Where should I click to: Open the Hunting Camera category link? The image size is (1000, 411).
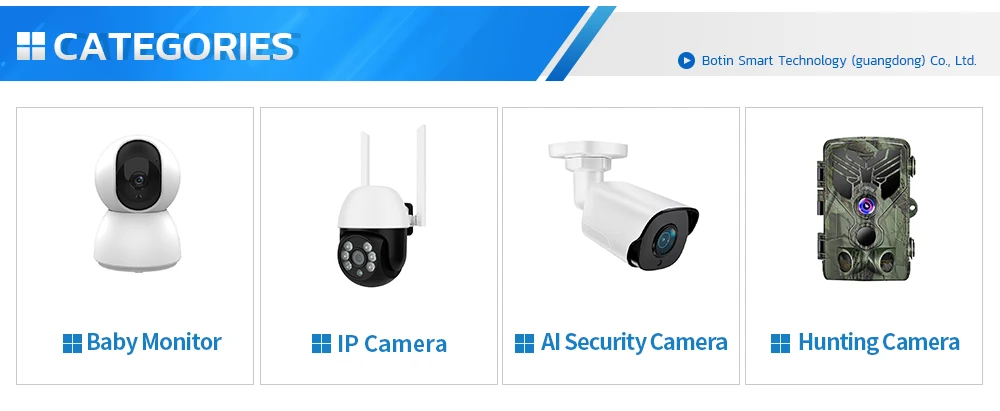click(879, 343)
